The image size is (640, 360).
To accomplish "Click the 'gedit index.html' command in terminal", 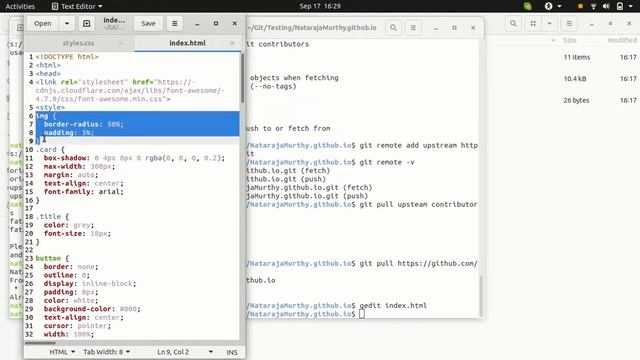I will click(x=393, y=305).
